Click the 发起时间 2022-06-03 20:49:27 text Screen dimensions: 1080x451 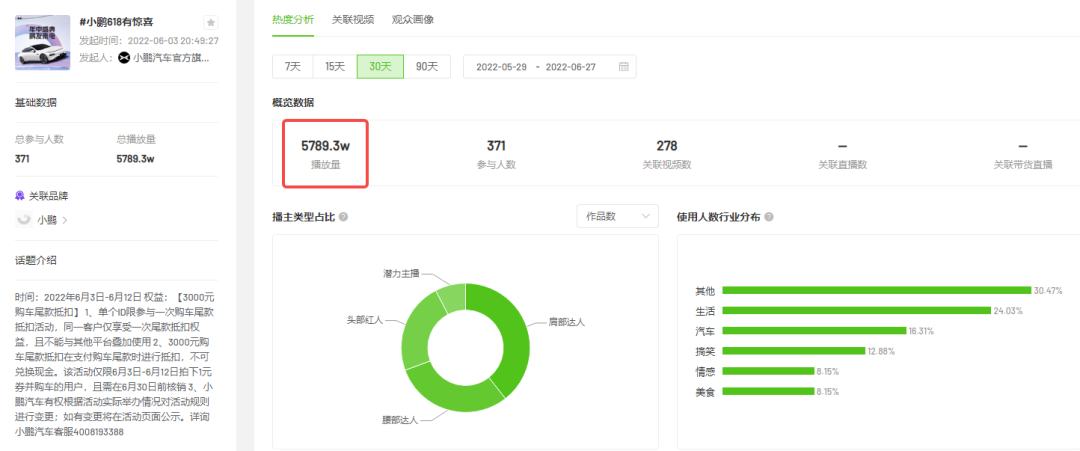[x=149, y=41]
